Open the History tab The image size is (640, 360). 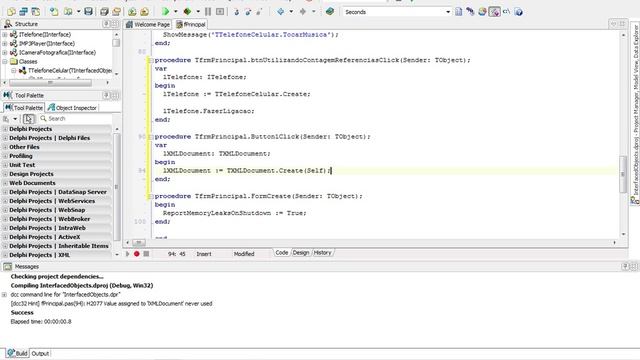322,253
